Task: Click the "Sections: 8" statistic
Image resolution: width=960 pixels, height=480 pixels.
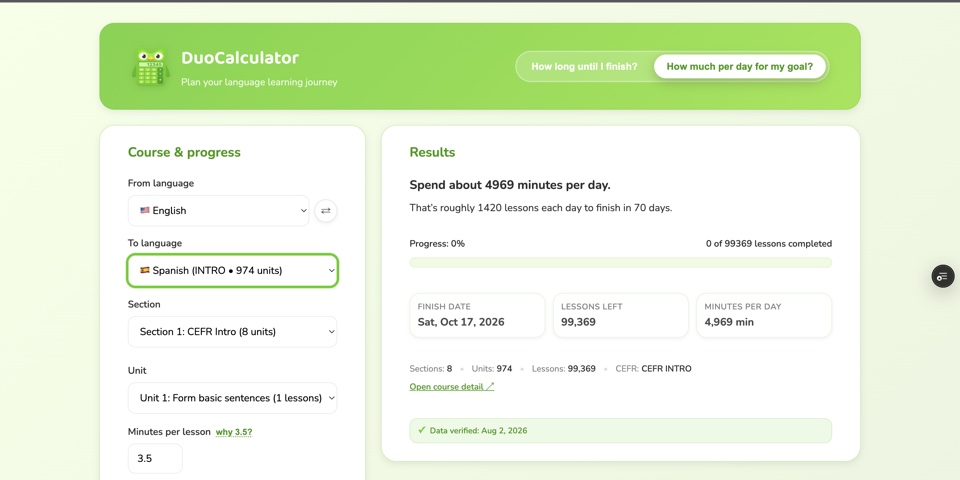Action: (x=431, y=369)
